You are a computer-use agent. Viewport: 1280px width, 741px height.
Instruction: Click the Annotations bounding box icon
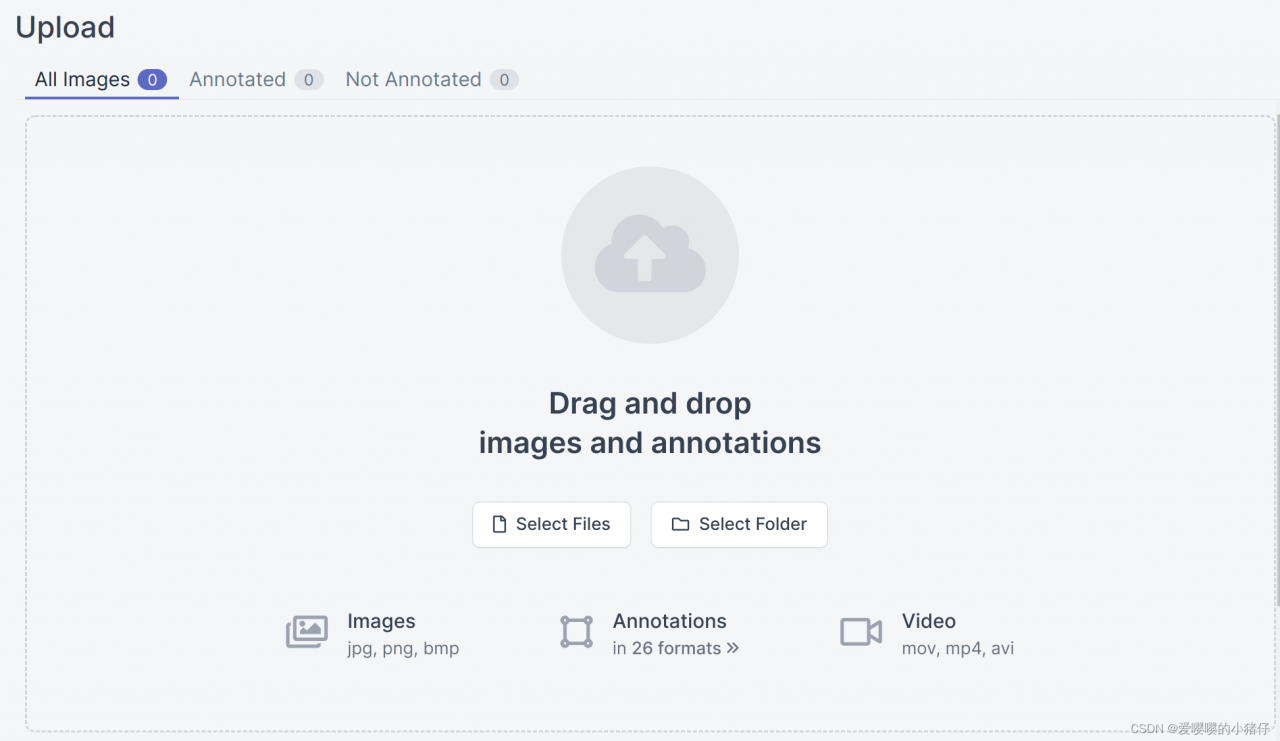pyautogui.click(x=576, y=632)
